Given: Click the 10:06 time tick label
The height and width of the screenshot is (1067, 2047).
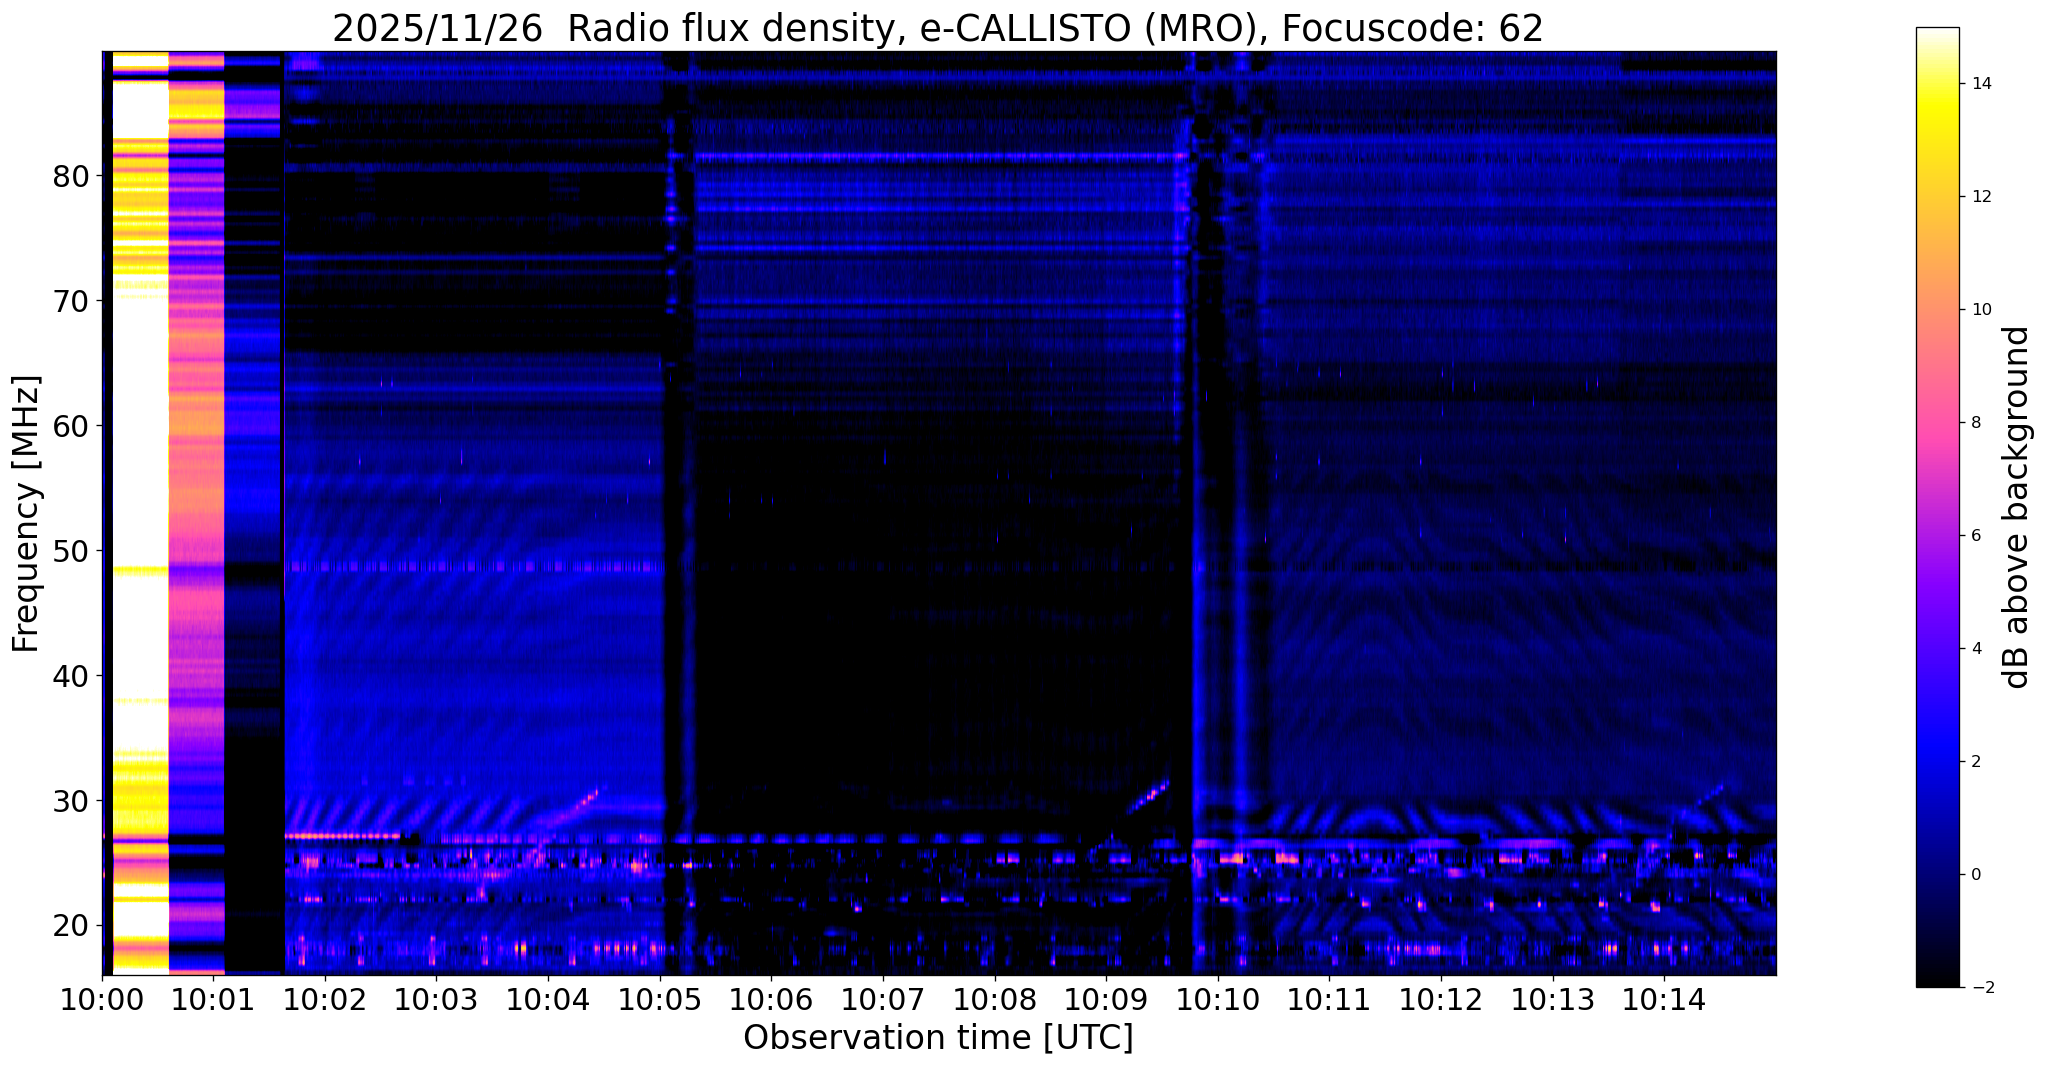Looking at the screenshot, I should coord(771,999).
